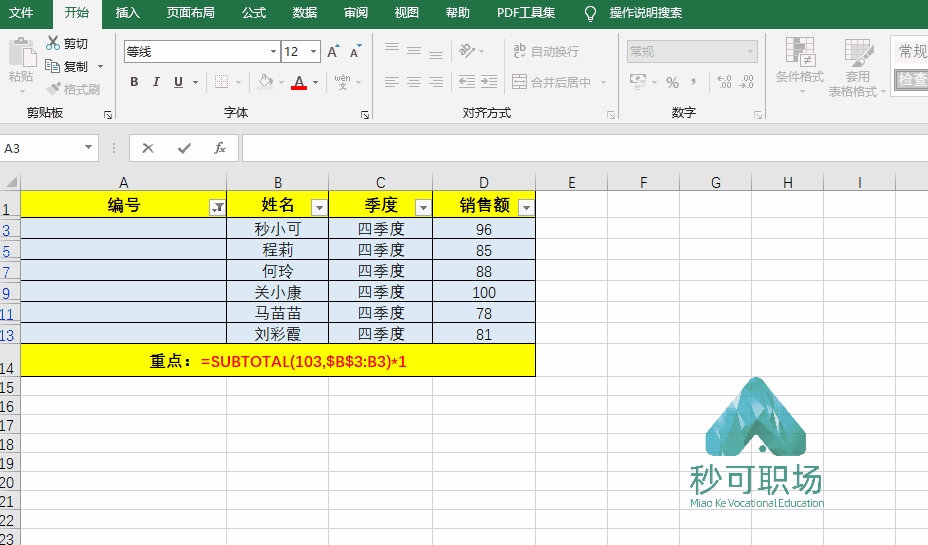Open Conditional Formatting (条件格式)
The image size is (928, 545).
pos(800,65)
